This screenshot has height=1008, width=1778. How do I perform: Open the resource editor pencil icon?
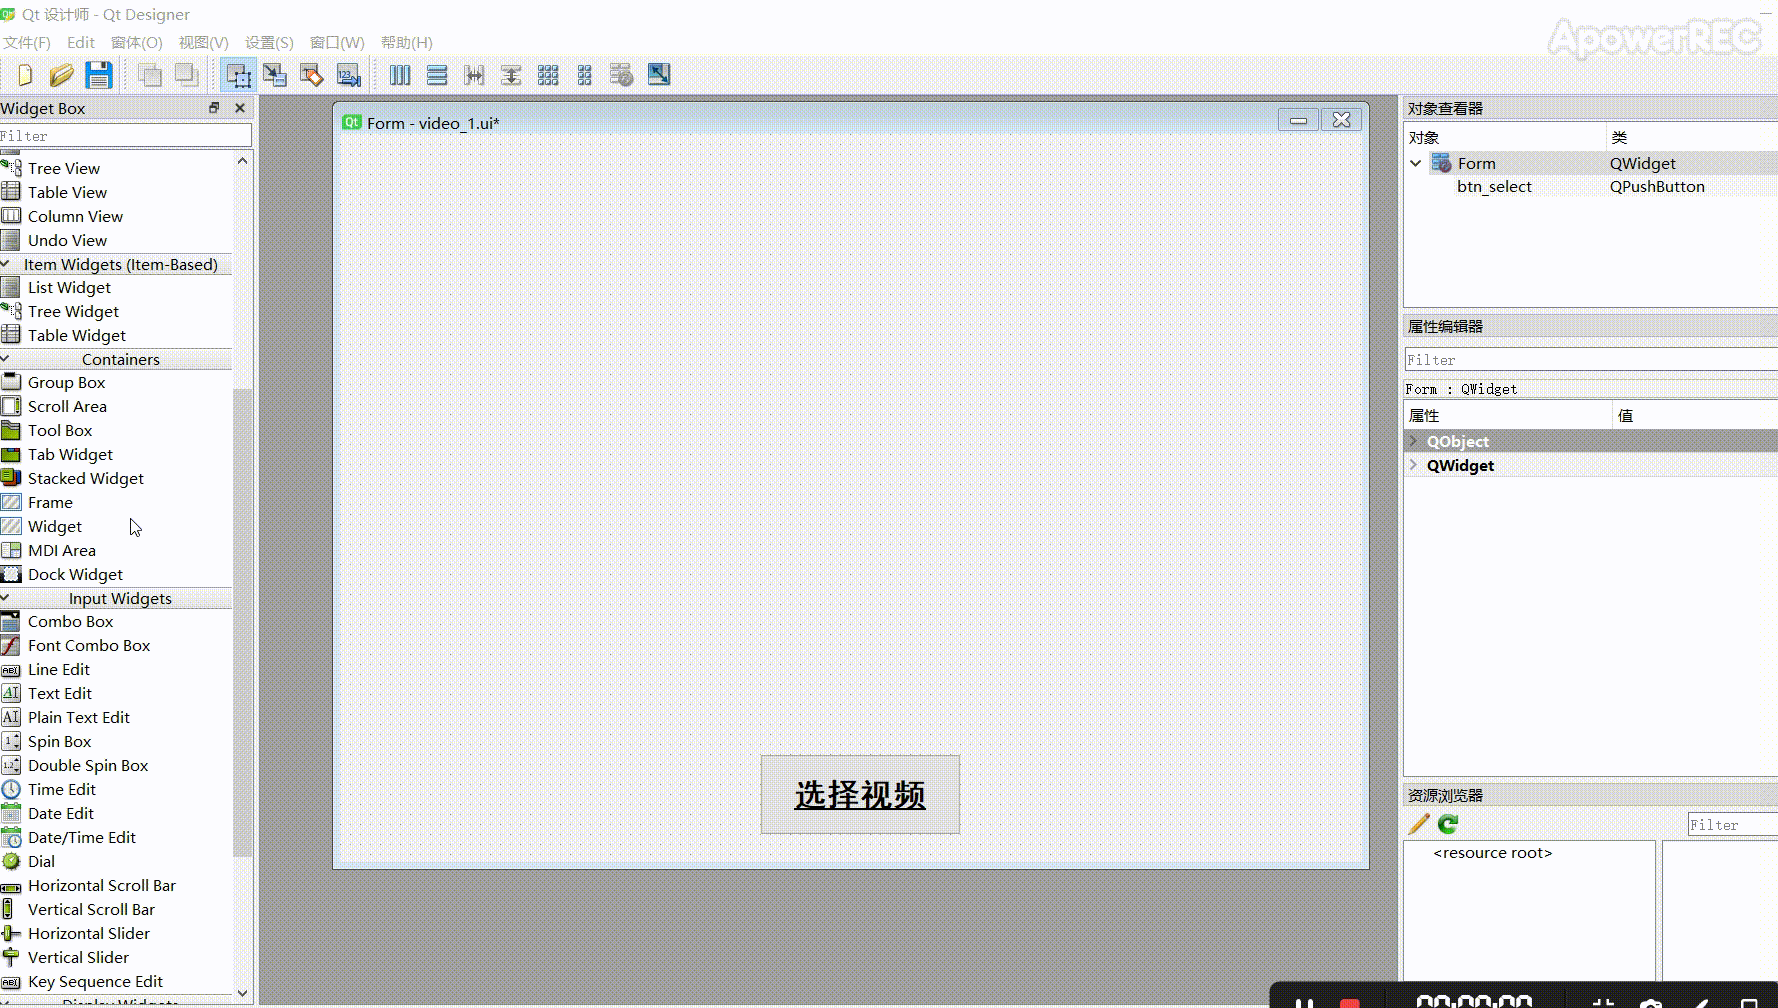point(1417,824)
